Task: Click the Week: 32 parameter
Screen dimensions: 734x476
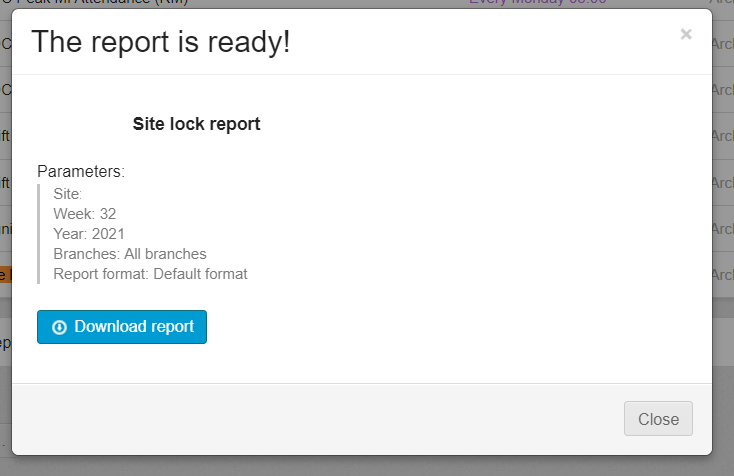Action: tap(85, 214)
